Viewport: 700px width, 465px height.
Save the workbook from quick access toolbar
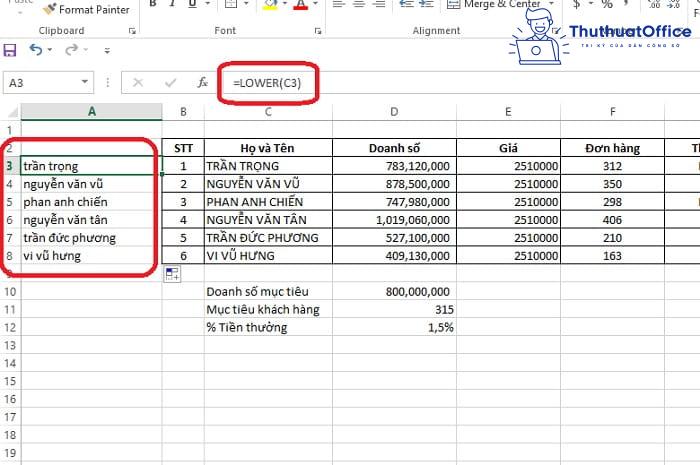point(11,50)
